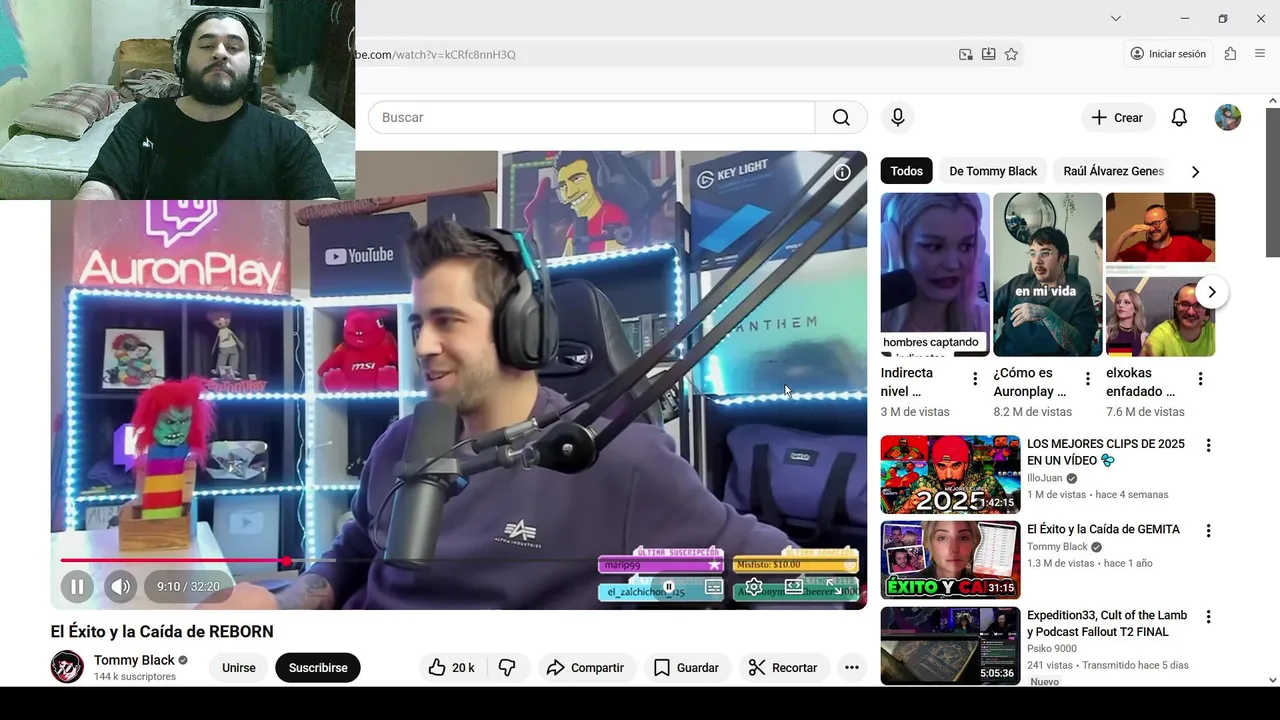This screenshot has height=720, width=1280.
Task: Open Expedition33 Cult of the Lamb video
Action: tap(1107, 623)
